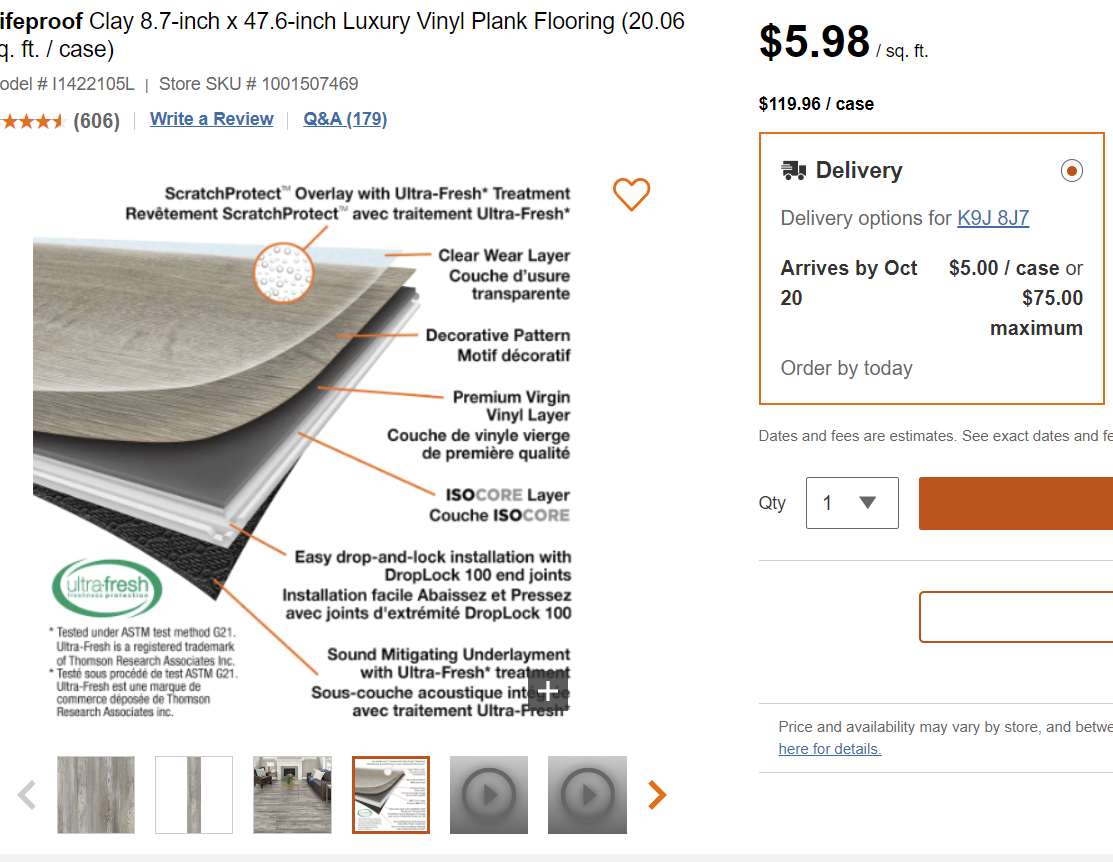The width and height of the screenshot is (1113, 862).
Task: Select the layer diagram thumbnail
Action: point(391,795)
